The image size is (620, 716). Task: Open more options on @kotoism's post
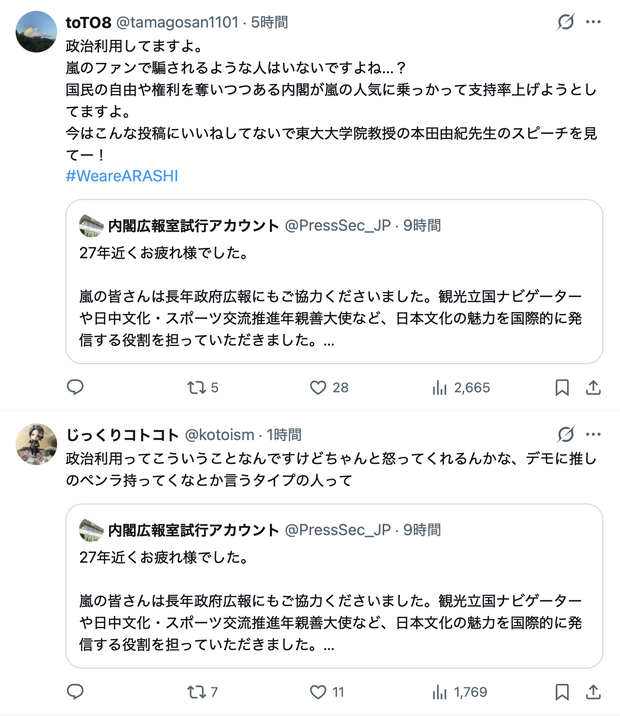(593, 434)
